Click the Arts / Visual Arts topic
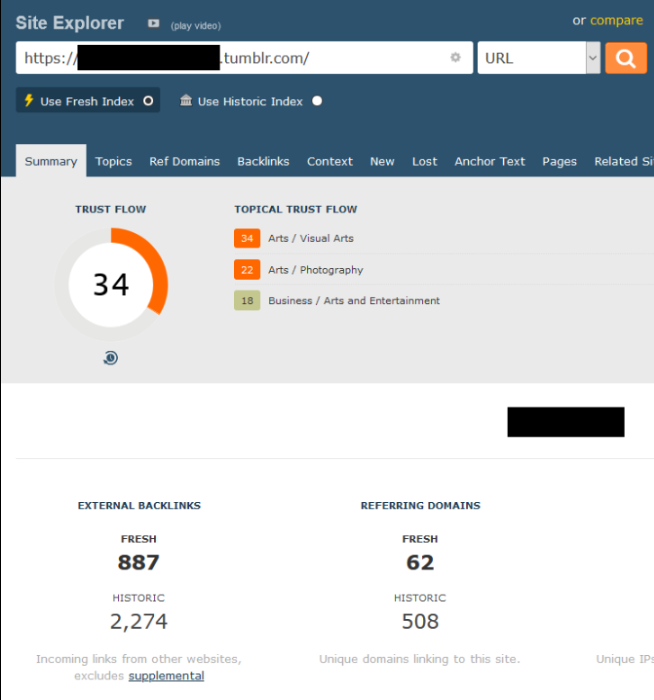Image resolution: width=654 pixels, height=700 pixels. (311, 238)
